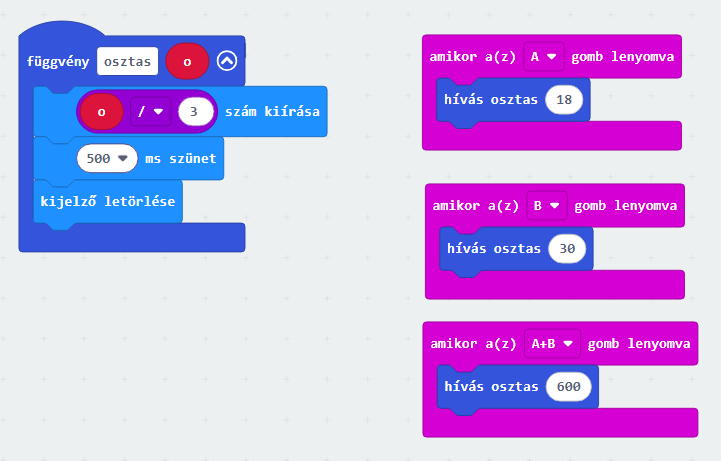Open the B button selector dropdown
This screenshot has height=461, width=721.
click(x=548, y=205)
